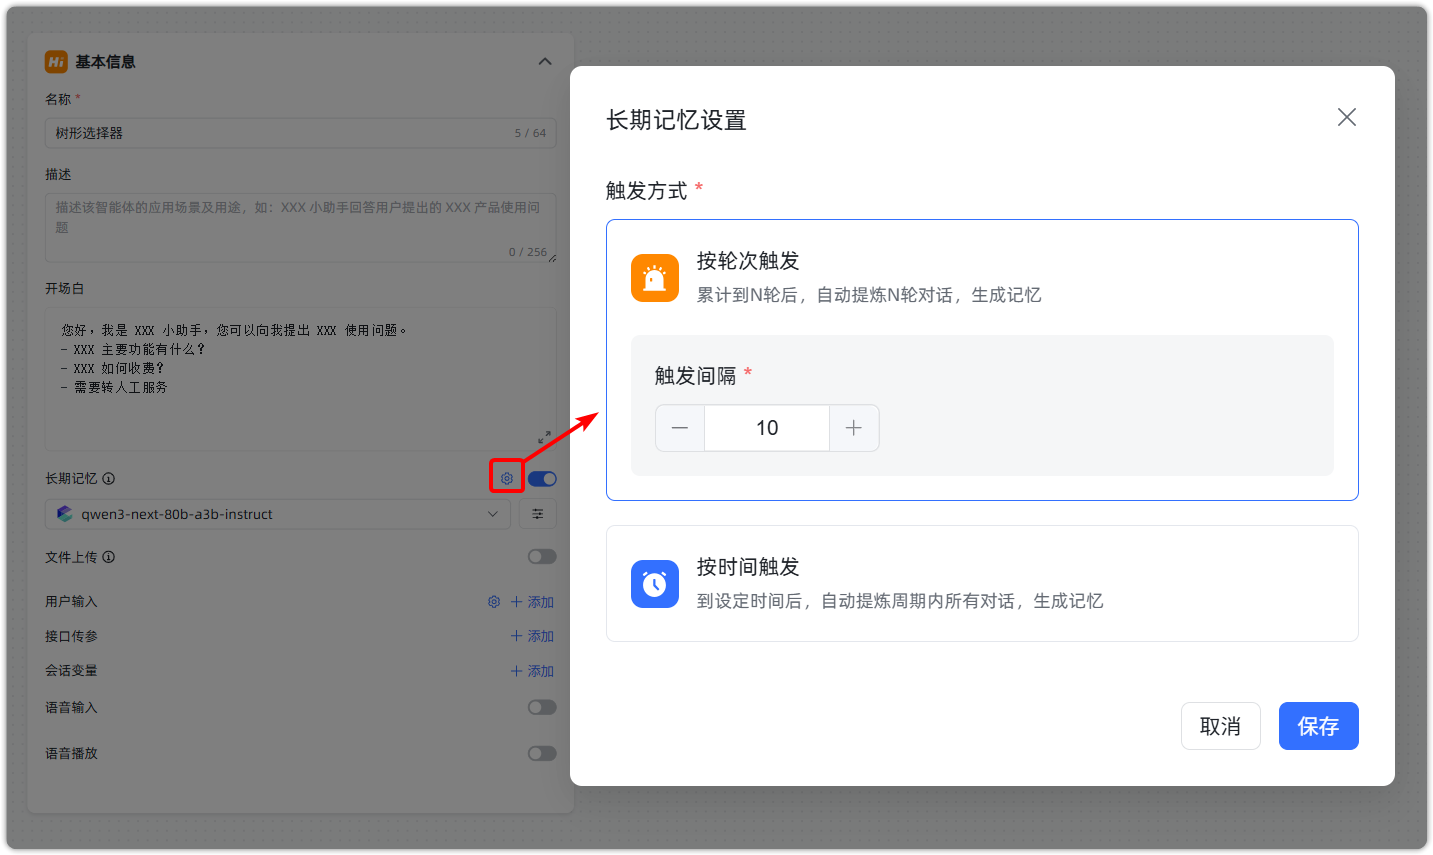
Task: Enable the 语音输入 toggle
Action: 542,707
